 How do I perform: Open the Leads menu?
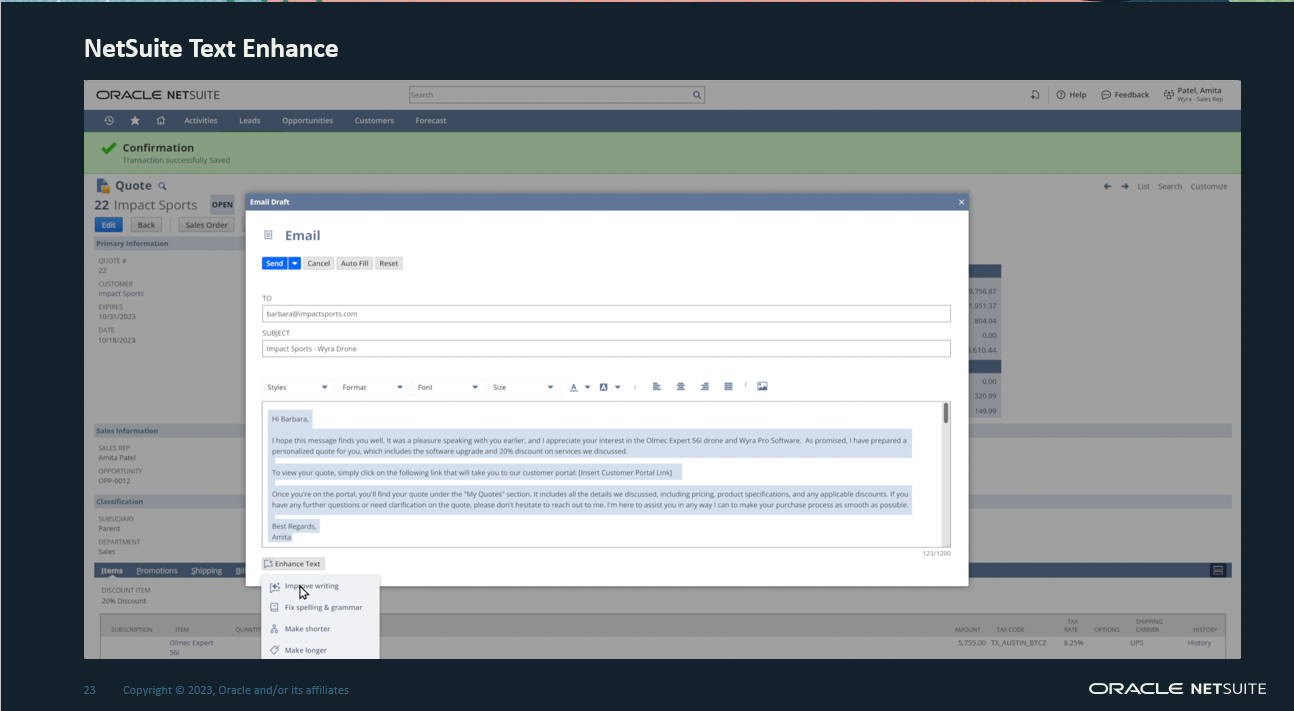(250, 121)
